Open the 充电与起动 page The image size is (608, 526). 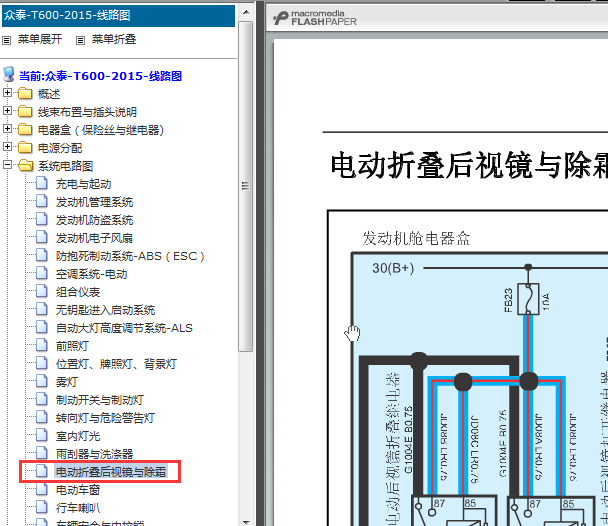click(x=83, y=184)
